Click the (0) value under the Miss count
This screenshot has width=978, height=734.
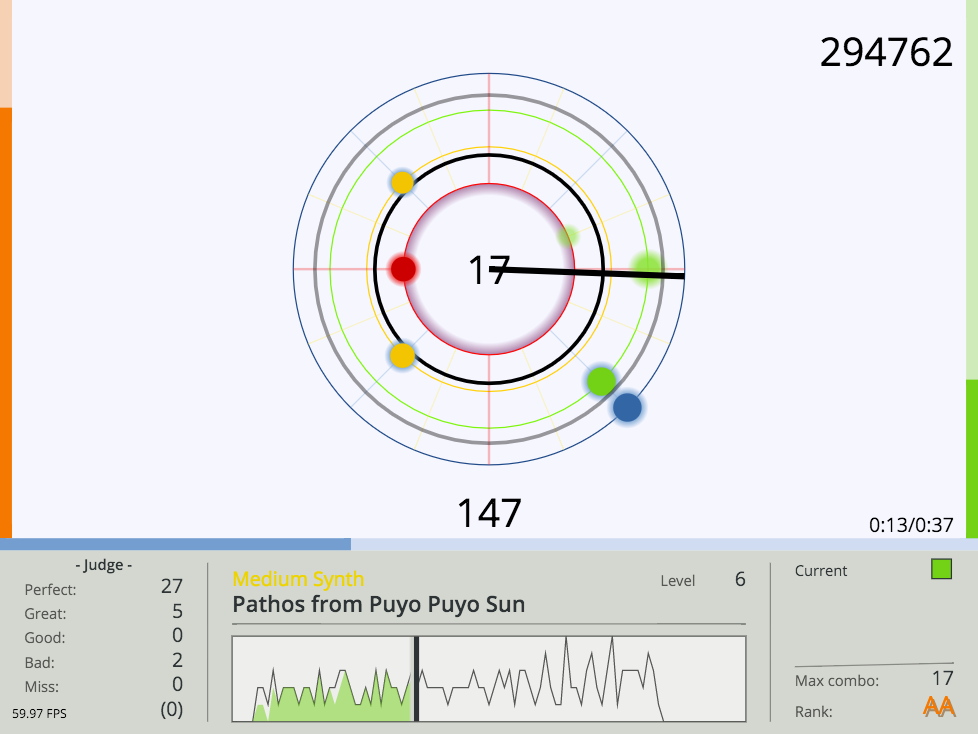coord(172,710)
